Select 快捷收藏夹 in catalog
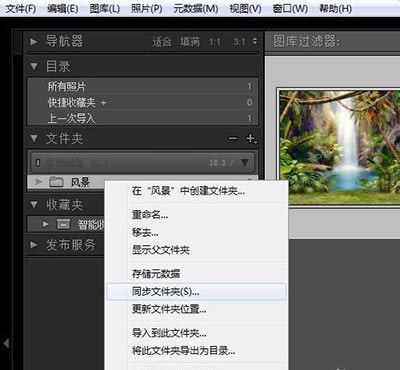 coord(142,103)
